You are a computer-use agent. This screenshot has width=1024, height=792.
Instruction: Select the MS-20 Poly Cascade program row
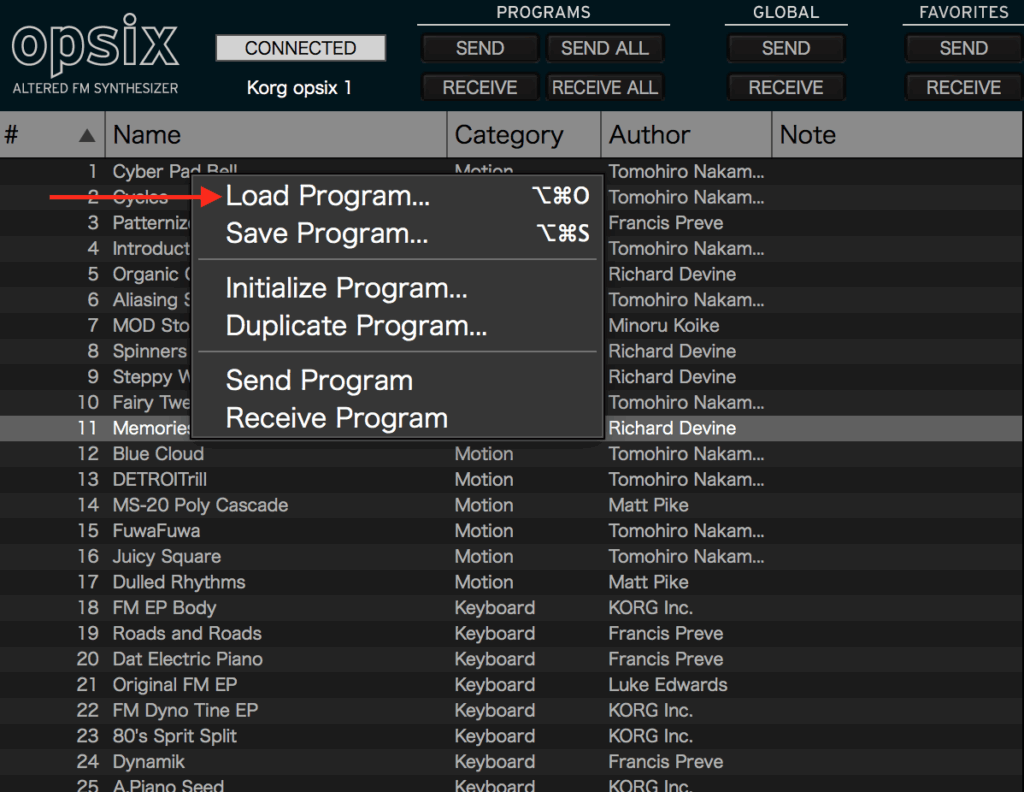[x=200, y=505]
